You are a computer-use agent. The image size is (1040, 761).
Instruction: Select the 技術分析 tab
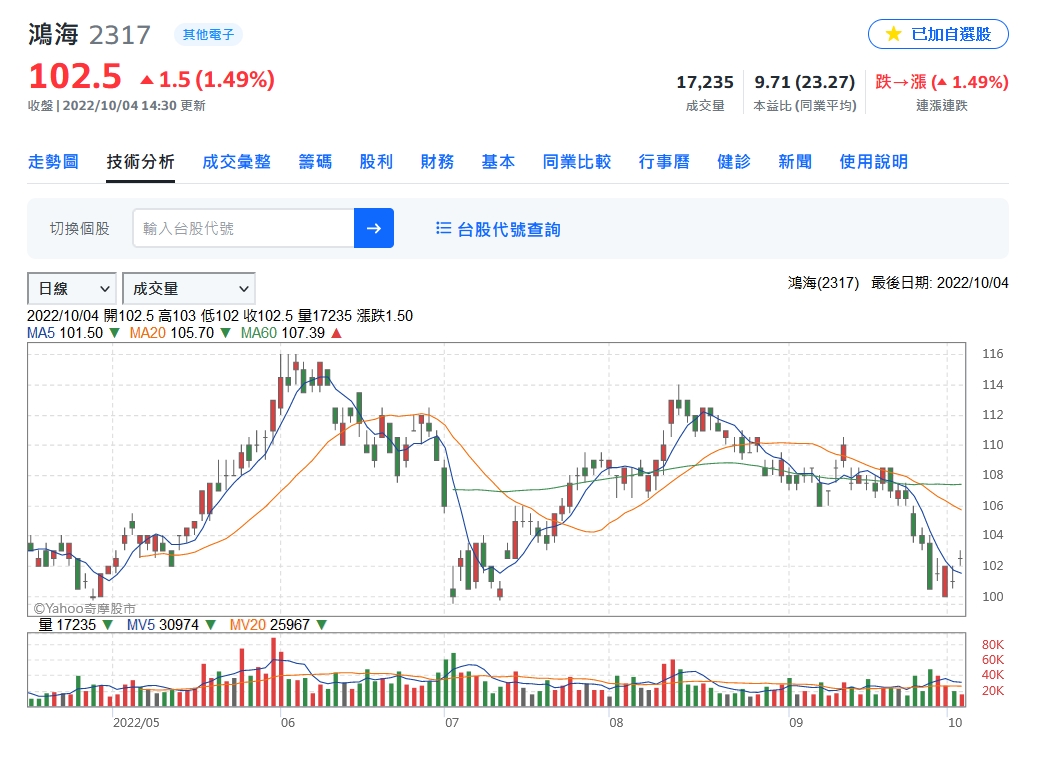tap(141, 162)
